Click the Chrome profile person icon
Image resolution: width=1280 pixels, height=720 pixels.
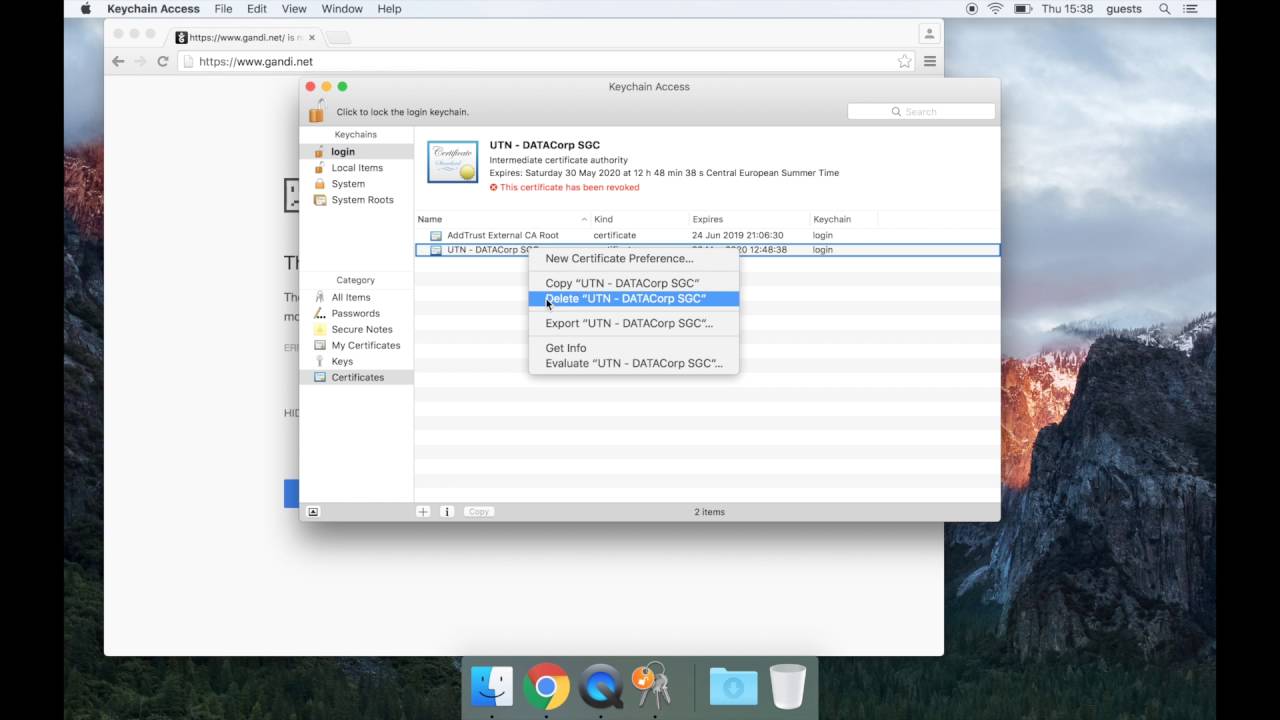point(929,34)
